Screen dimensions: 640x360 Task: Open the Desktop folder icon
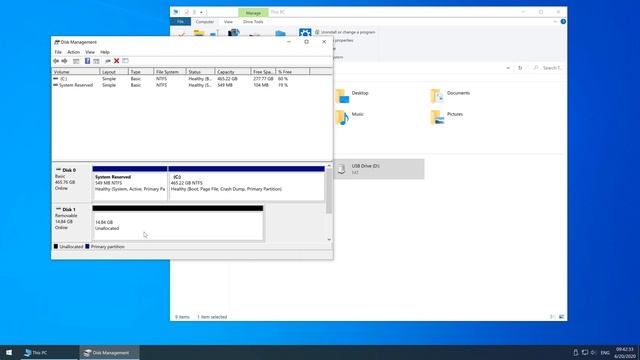tap(342, 96)
